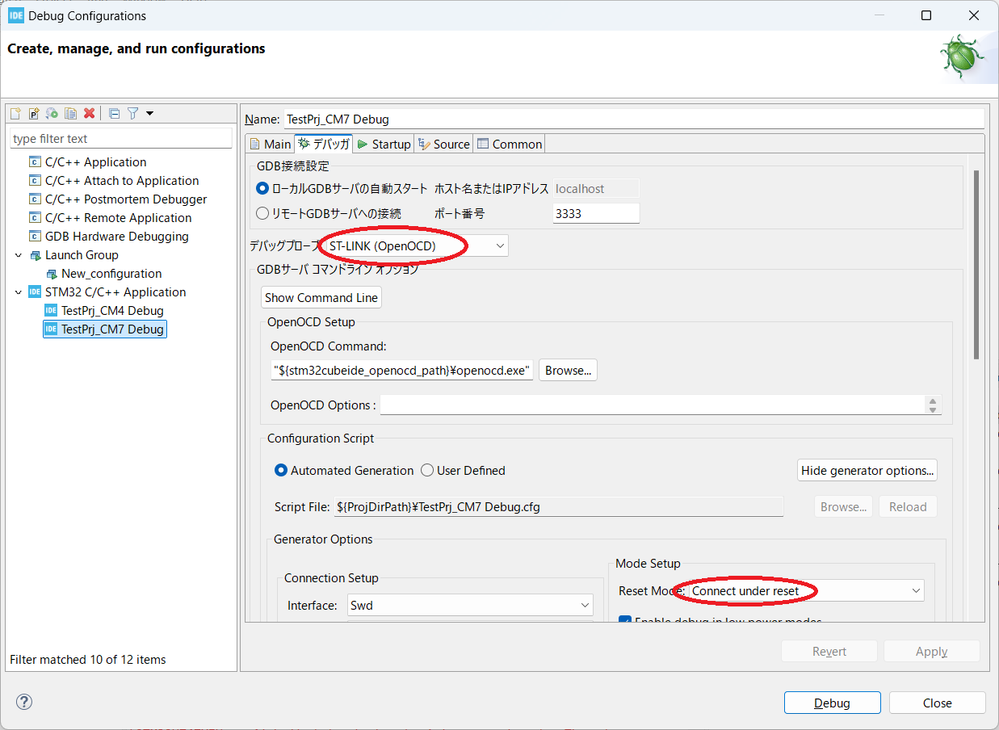This screenshot has height=730, width=999.
Task: Click the New launch configuration icon
Action: click(x=16, y=114)
